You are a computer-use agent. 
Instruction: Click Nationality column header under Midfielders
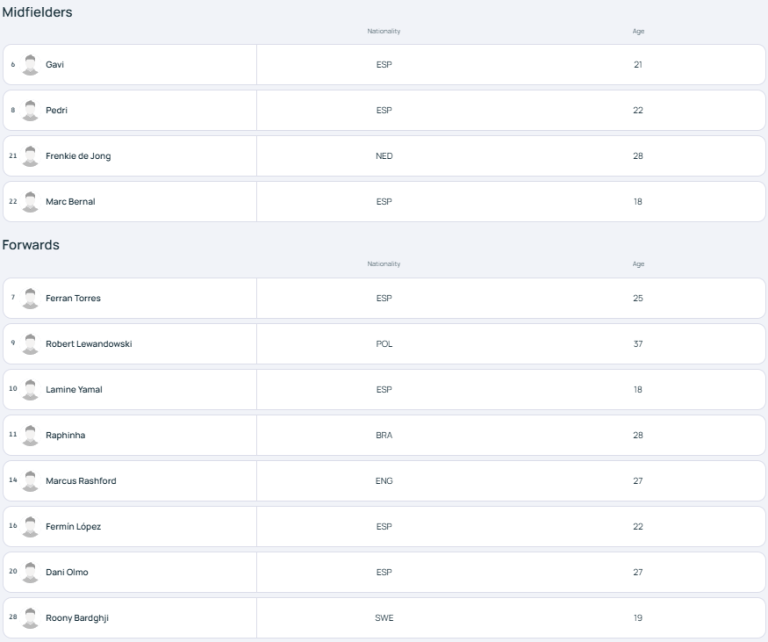tap(384, 32)
